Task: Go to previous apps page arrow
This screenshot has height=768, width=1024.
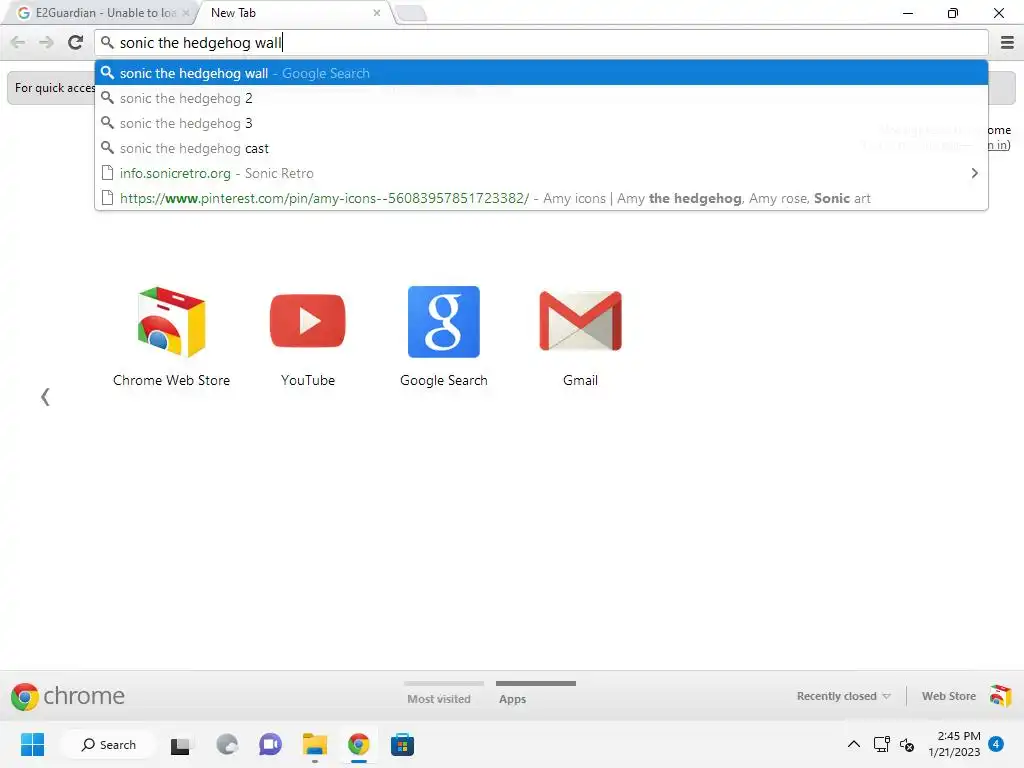Action: click(x=45, y=396)
